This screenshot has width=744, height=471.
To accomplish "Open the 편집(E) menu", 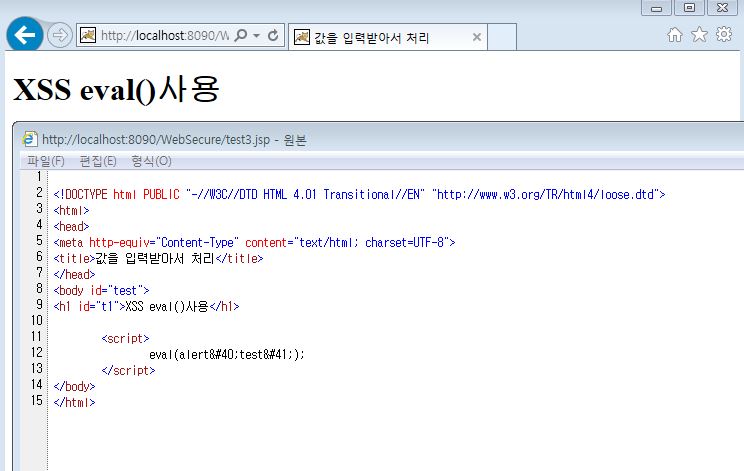I will point(98,161).
